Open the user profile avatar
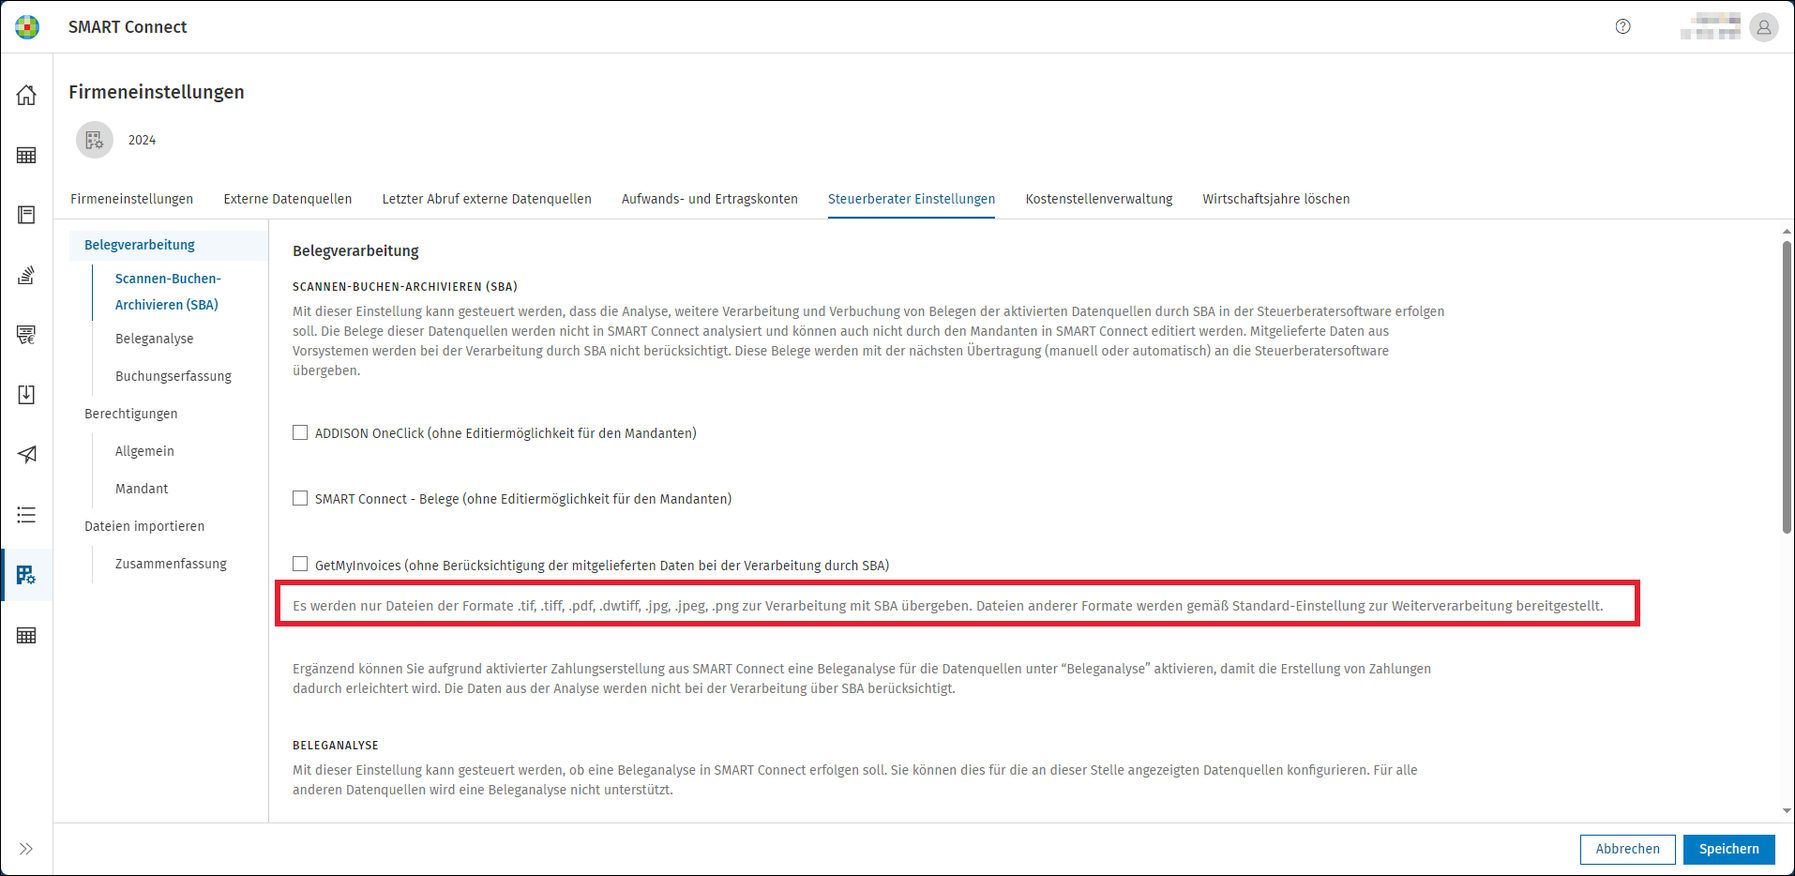 click(1764, 28)
